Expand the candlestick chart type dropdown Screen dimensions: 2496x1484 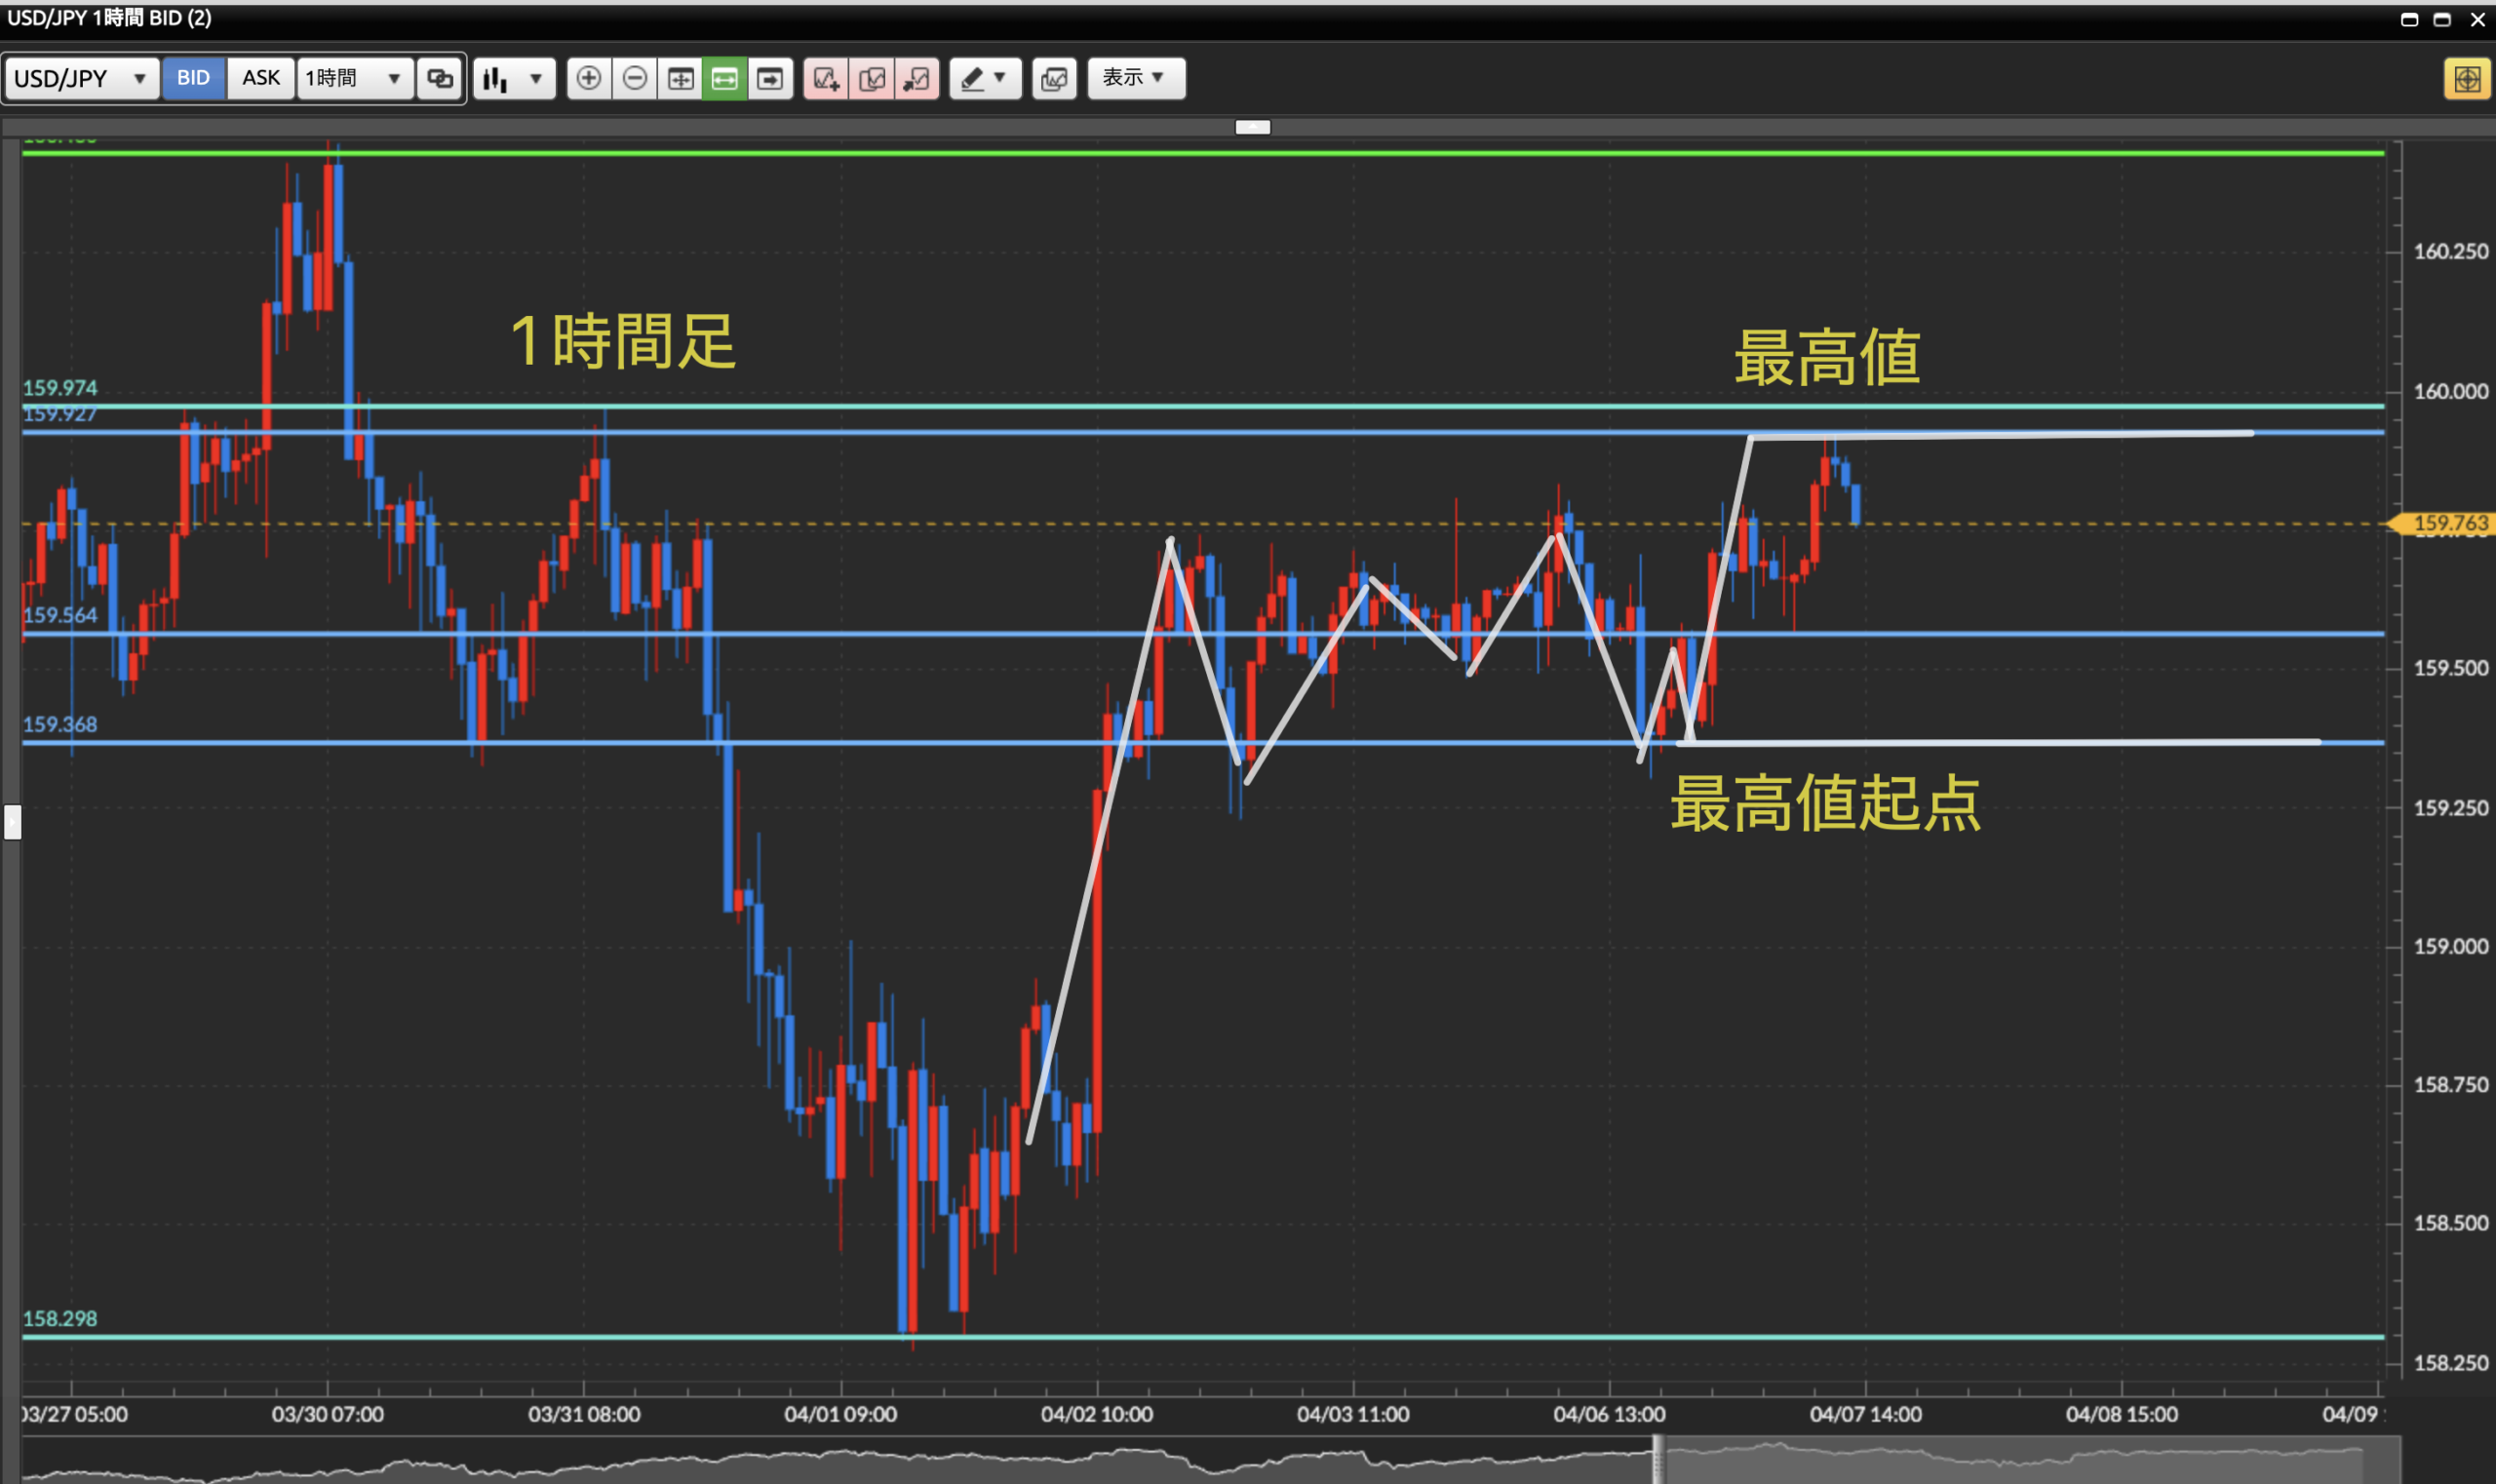pos(514,78)
